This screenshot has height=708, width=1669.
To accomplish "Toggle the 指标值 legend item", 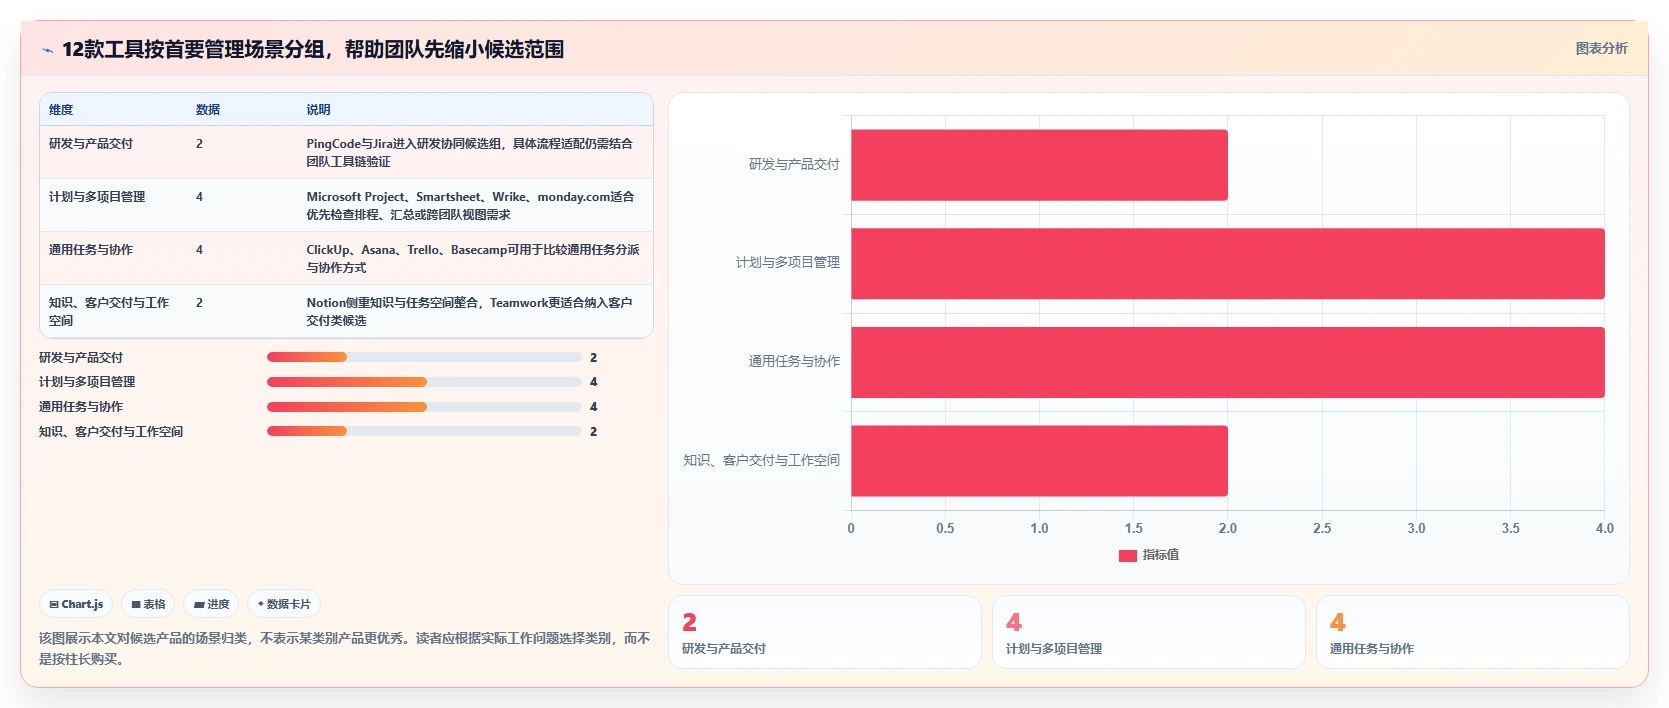I will 1149,555.
